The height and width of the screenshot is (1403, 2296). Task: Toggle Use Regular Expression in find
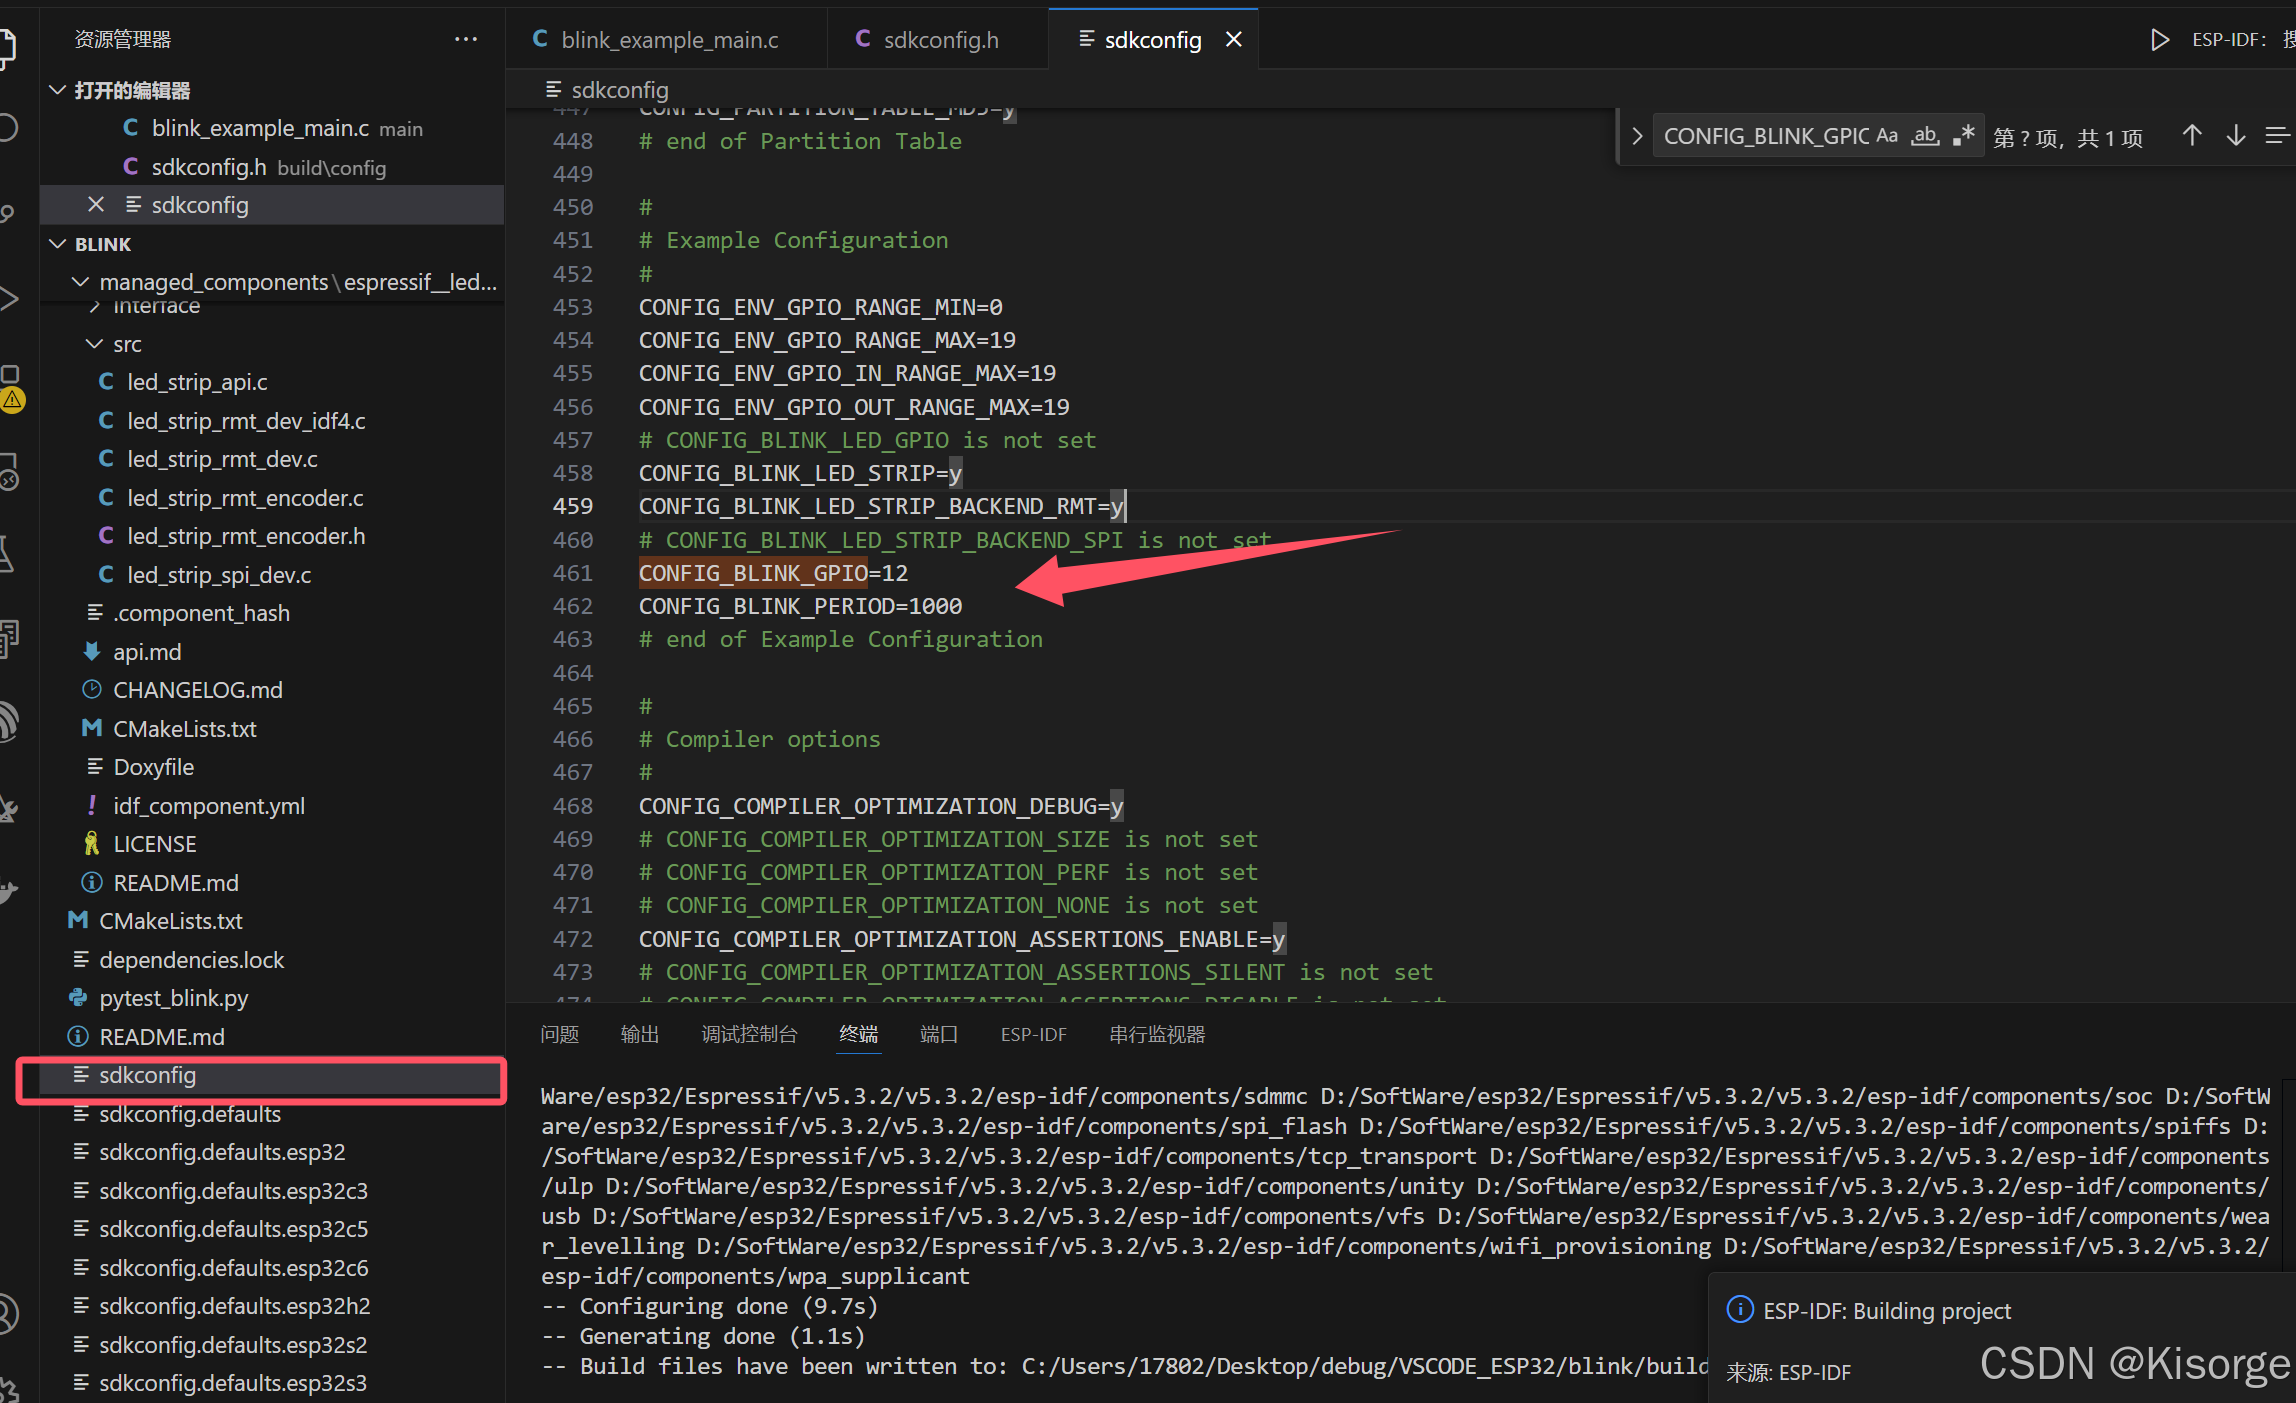click(1964, 136)
